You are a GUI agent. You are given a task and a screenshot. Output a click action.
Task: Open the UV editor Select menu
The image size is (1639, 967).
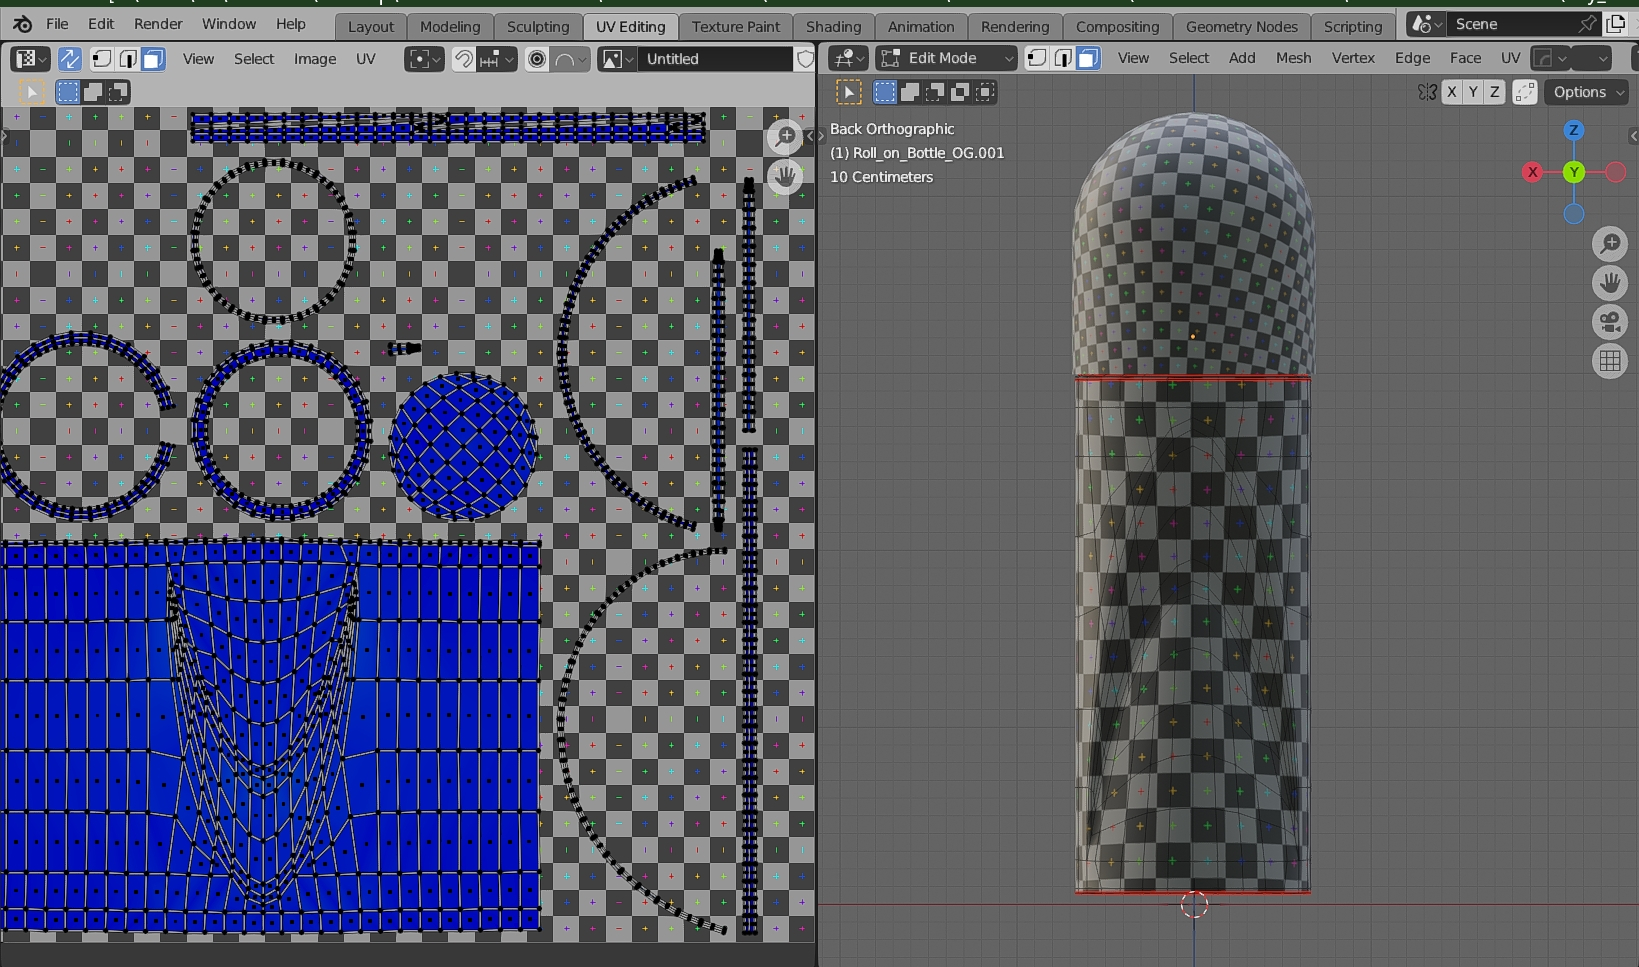tap(254, 59)
